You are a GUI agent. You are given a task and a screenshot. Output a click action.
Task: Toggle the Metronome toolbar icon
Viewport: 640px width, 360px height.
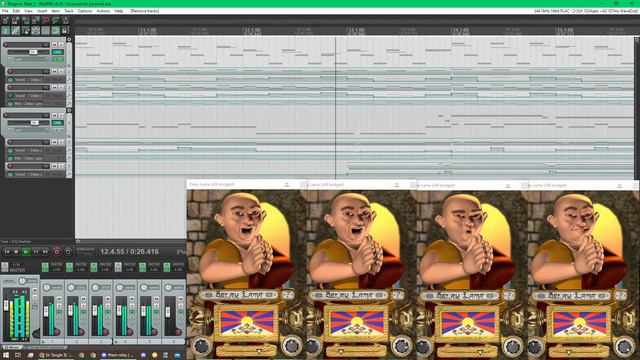[x=65, y=20]
